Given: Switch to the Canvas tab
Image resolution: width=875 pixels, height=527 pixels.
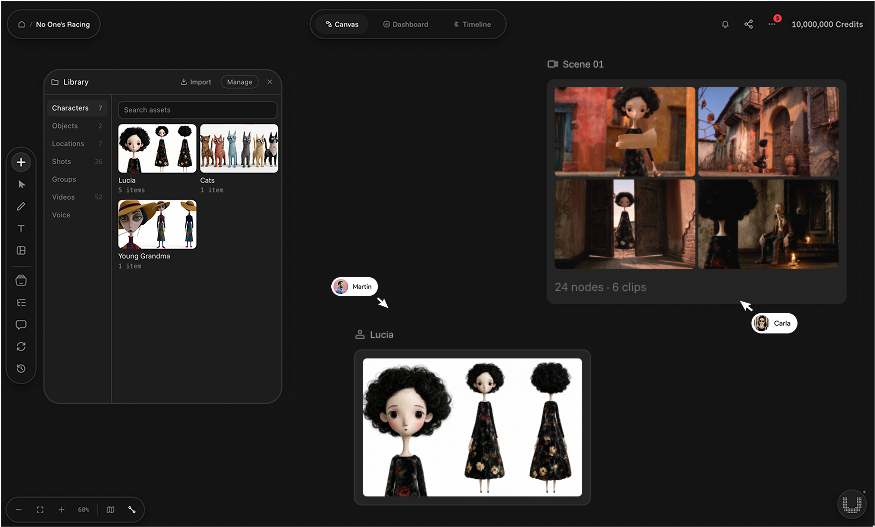Looking at the screenshot, I should click(x=342, y=25).
